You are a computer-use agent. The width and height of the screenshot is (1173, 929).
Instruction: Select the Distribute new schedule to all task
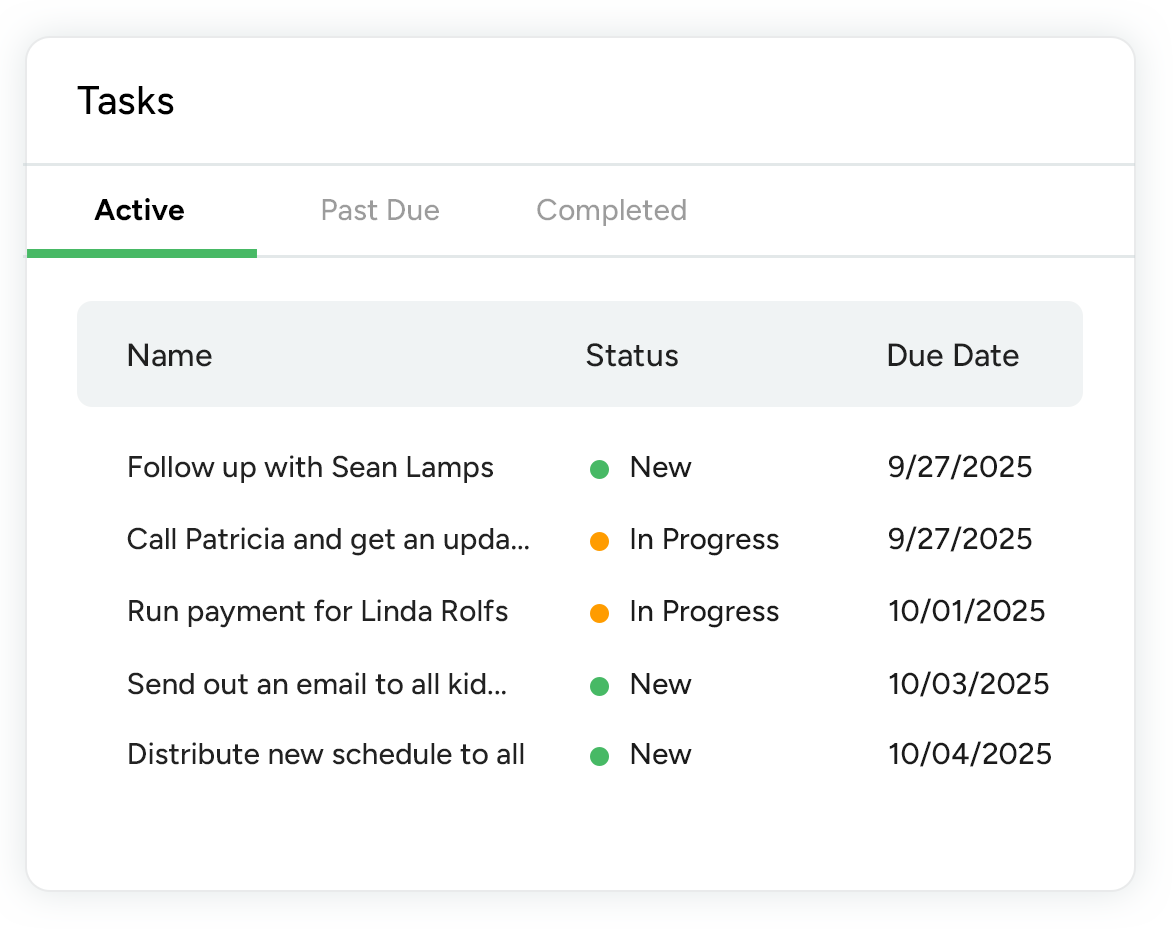(326, 755)
